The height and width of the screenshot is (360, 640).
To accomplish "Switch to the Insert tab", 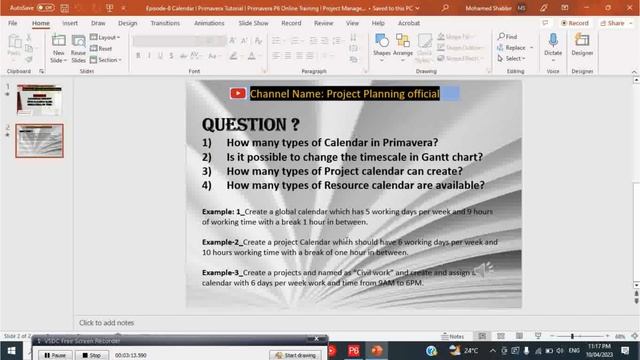I will pos(70,23).
